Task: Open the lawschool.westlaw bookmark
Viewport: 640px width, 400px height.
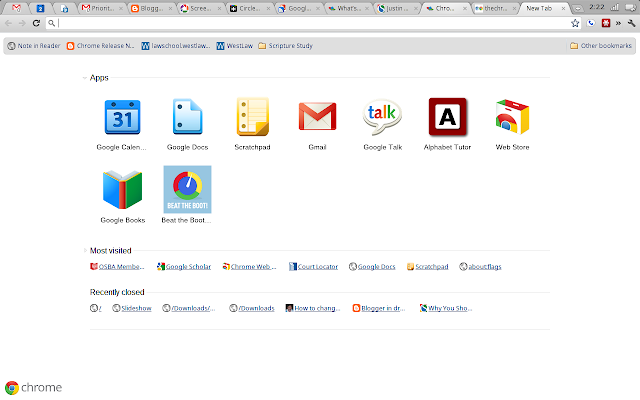Action: (x=176, y=46)
